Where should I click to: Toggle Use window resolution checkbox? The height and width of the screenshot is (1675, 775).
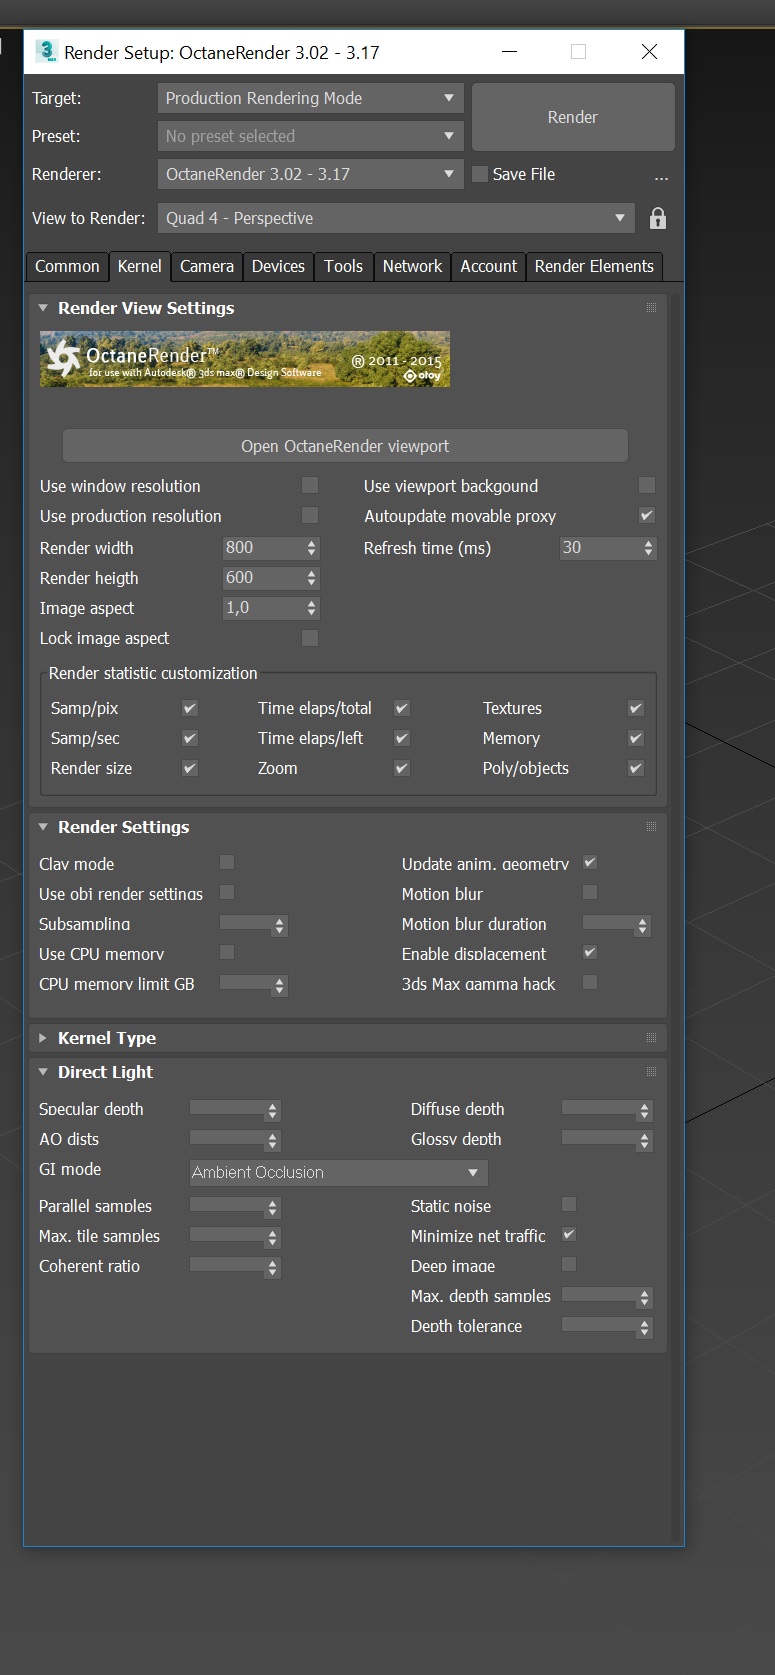pyautogui.click(x=310, y=486)
